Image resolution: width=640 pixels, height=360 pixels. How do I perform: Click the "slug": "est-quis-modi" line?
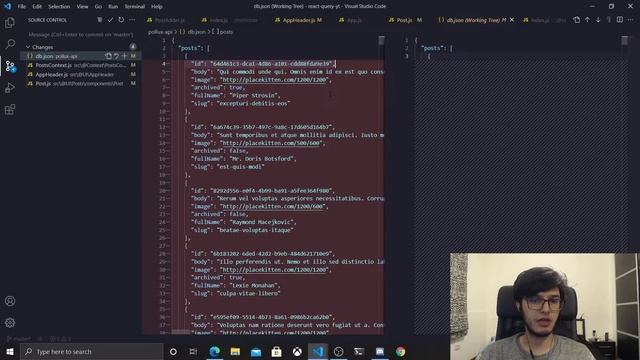[x=227, y=167]
